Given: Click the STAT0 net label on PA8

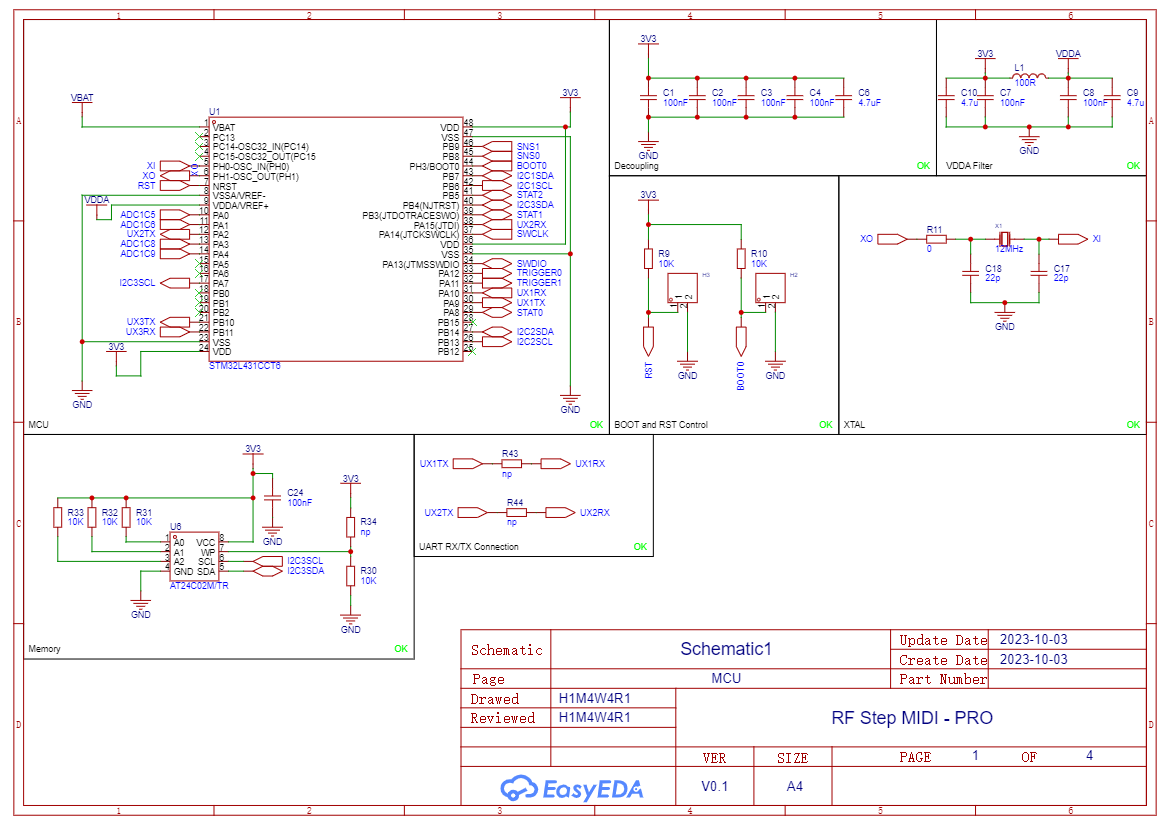Looking at the screenshot, I should 530,313.
